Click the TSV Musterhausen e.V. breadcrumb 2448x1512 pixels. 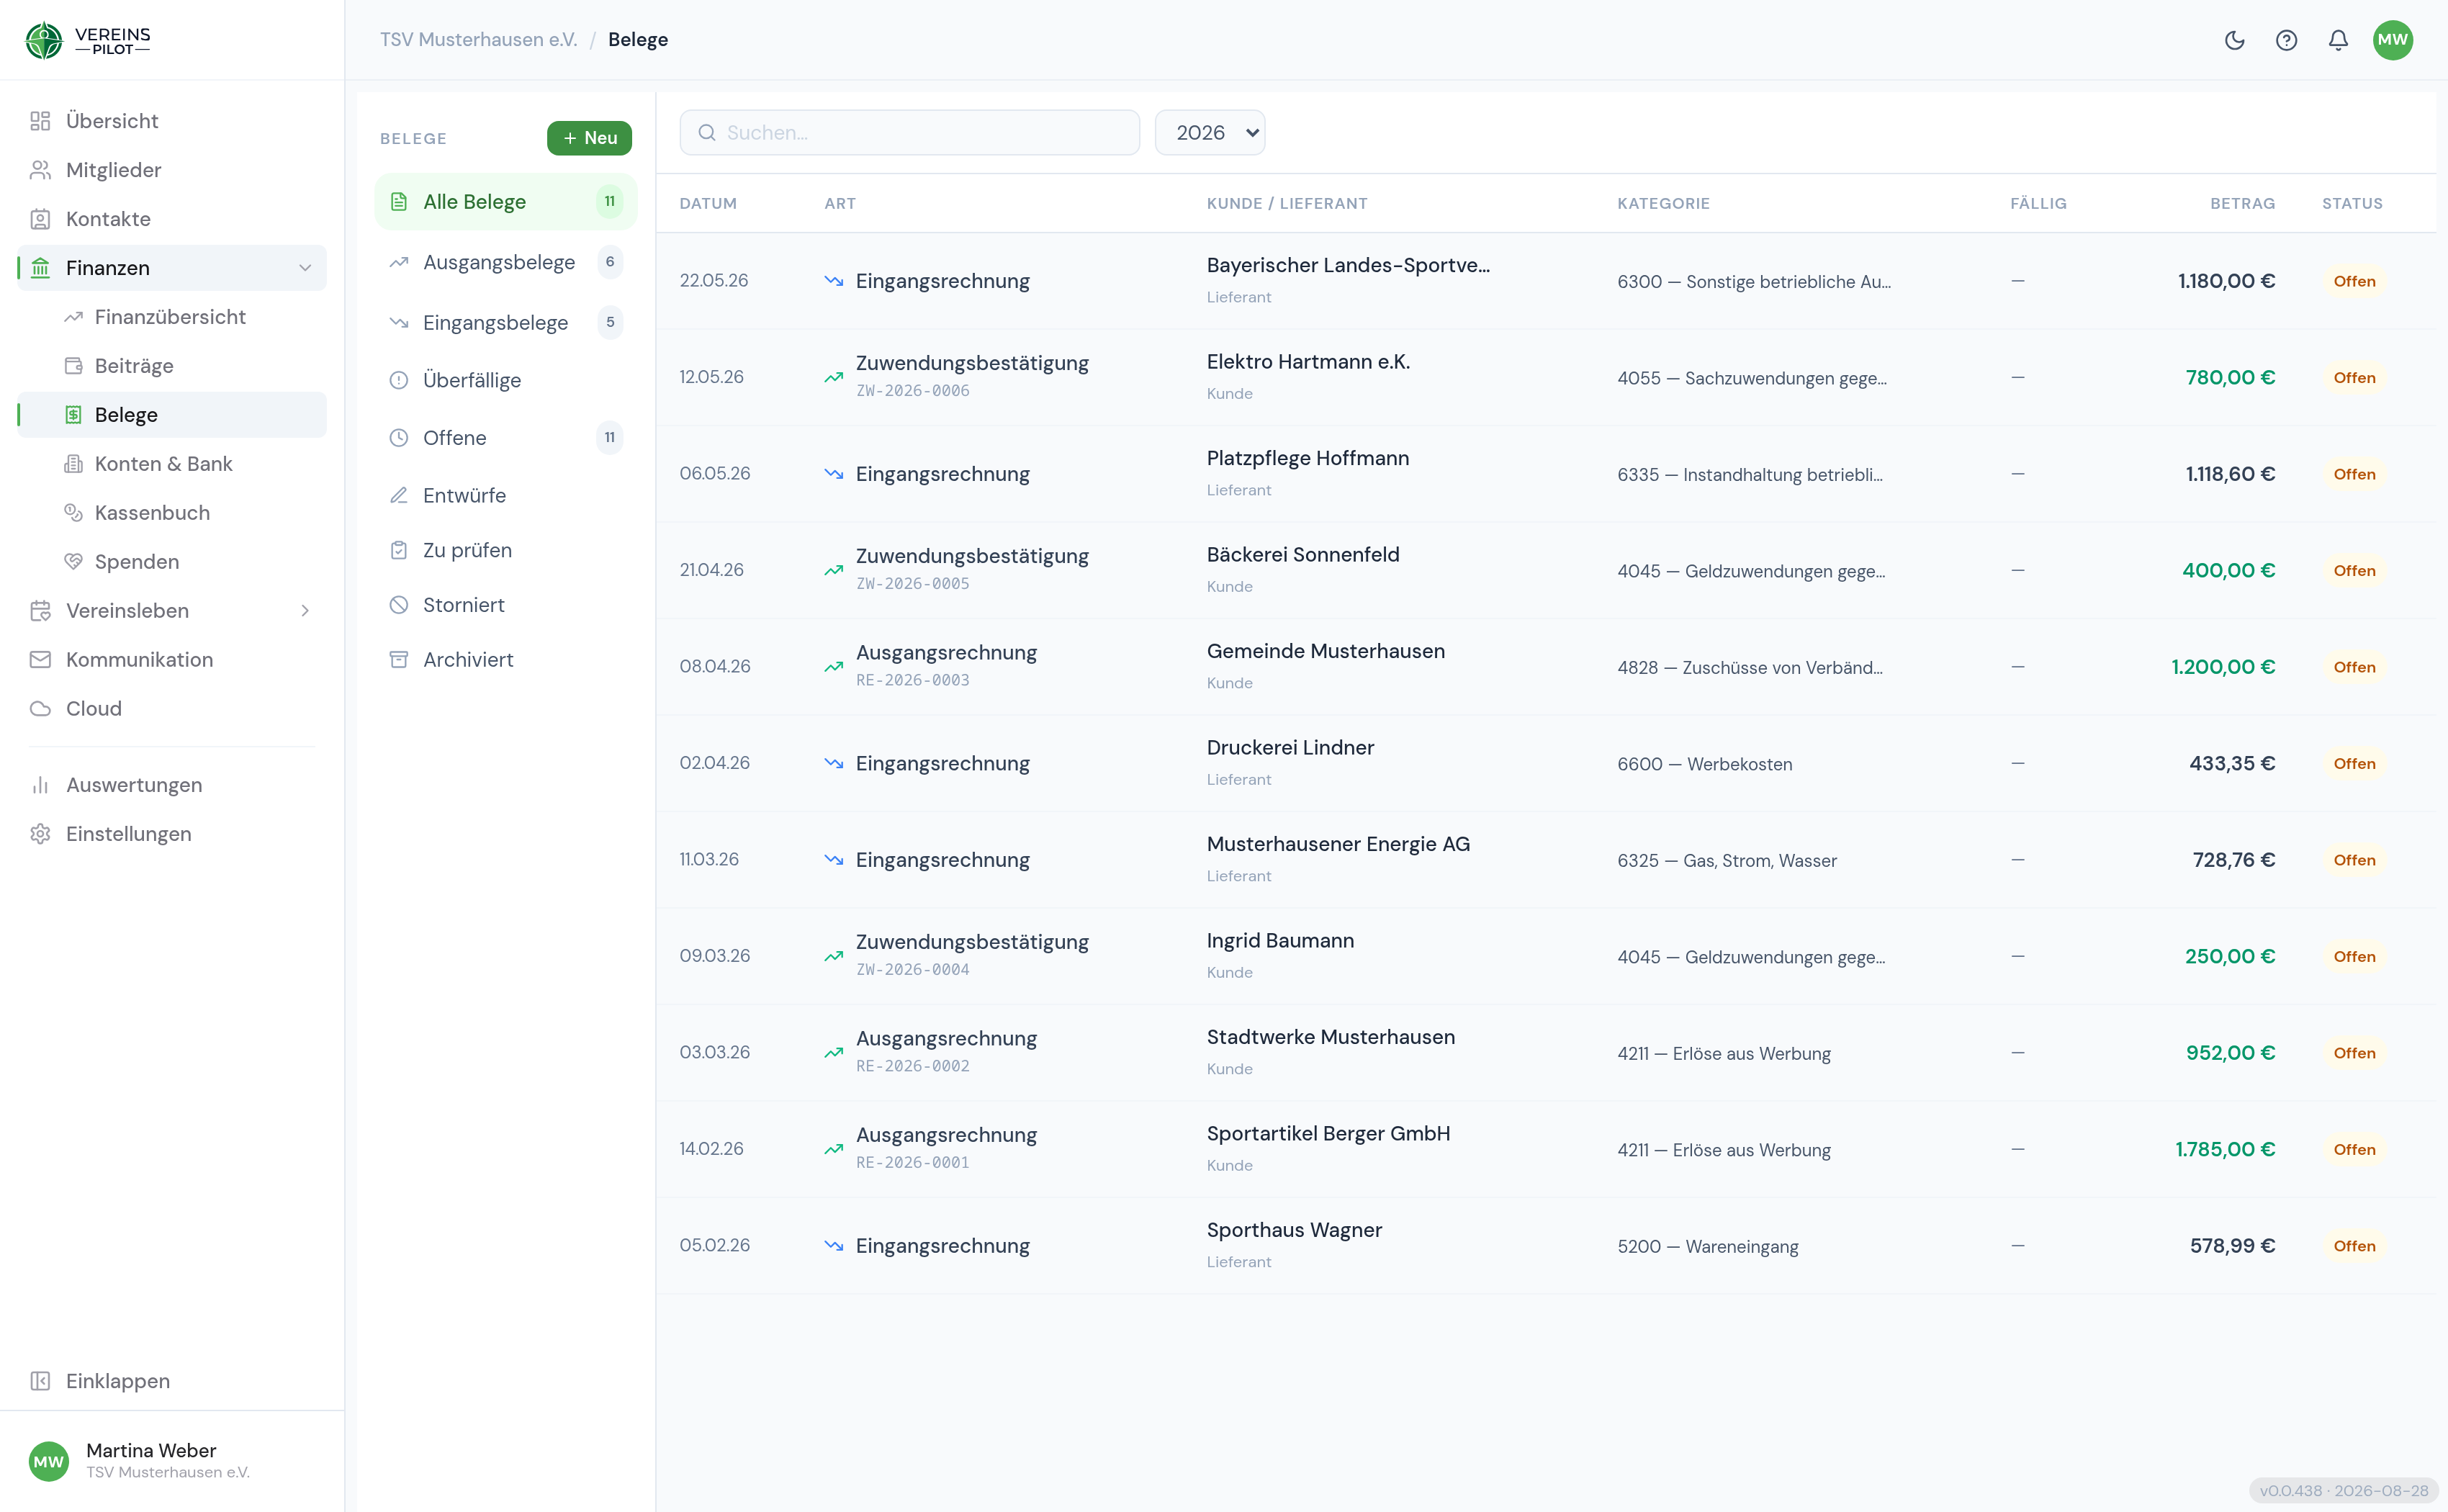(478, 40)
